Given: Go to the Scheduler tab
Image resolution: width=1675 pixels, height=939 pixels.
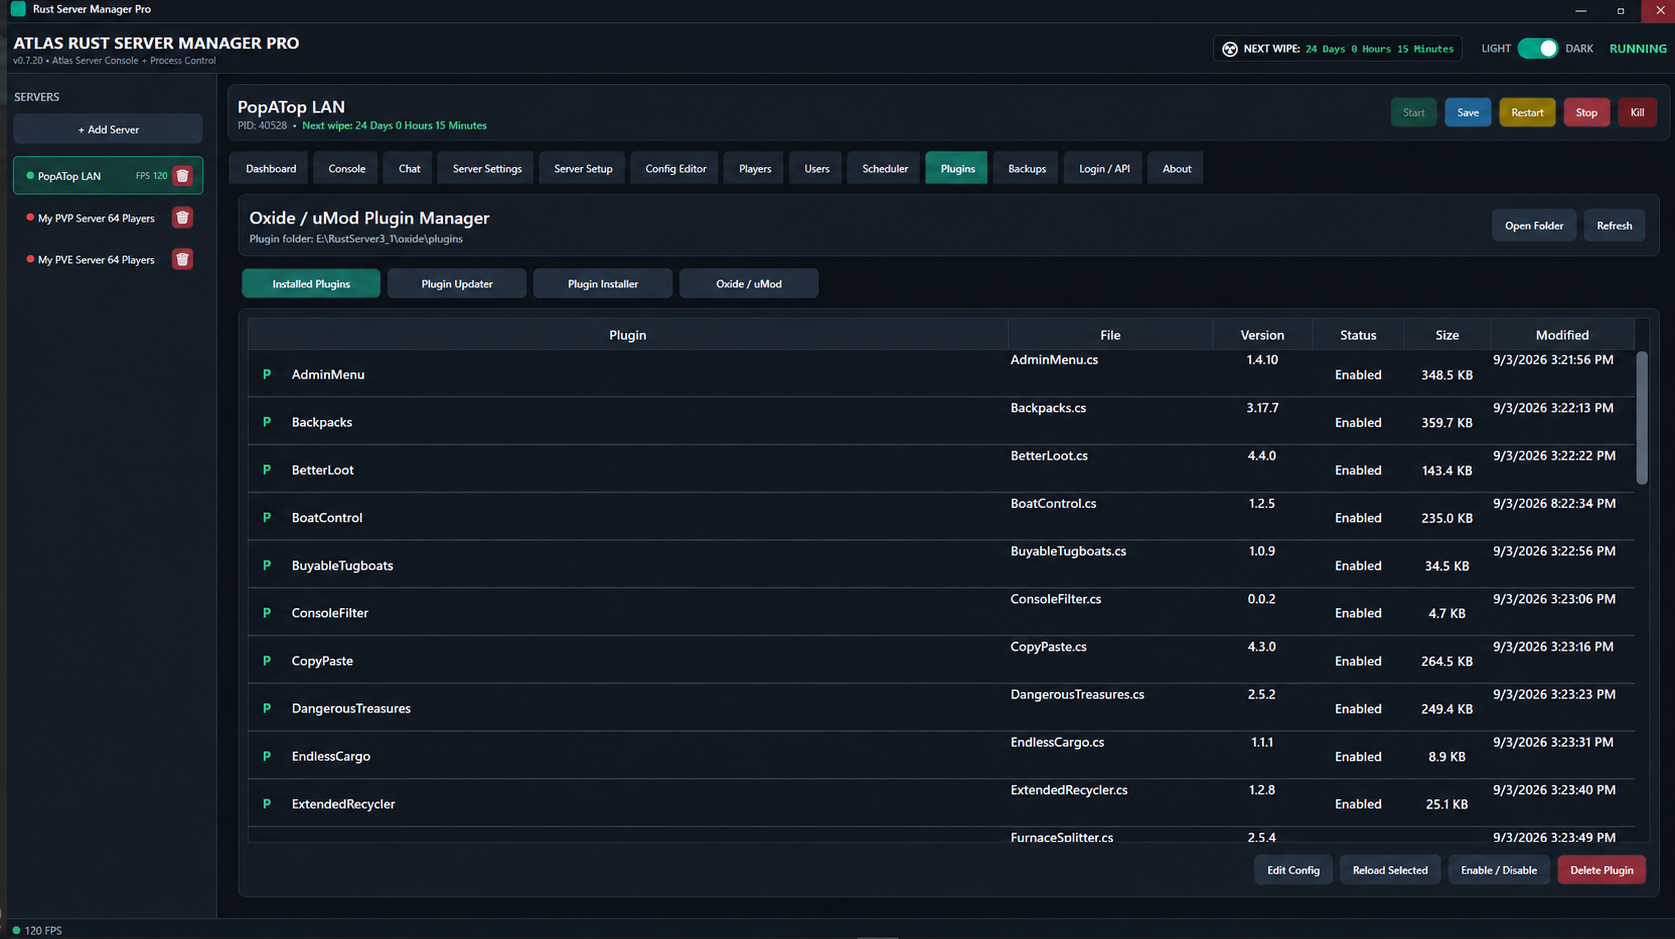Looking at the screenshot, I should (885, 169).
